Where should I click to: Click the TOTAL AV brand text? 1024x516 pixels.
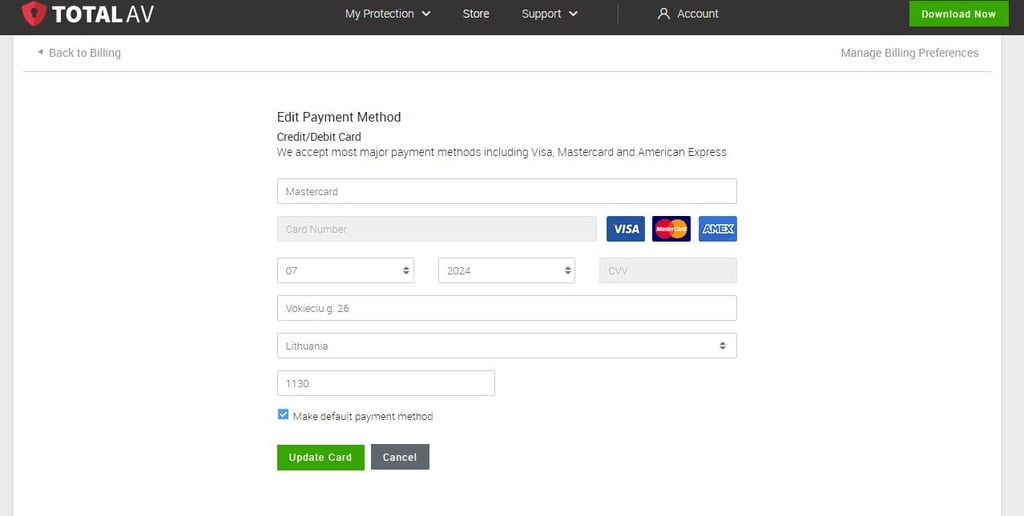pos(103,14)
